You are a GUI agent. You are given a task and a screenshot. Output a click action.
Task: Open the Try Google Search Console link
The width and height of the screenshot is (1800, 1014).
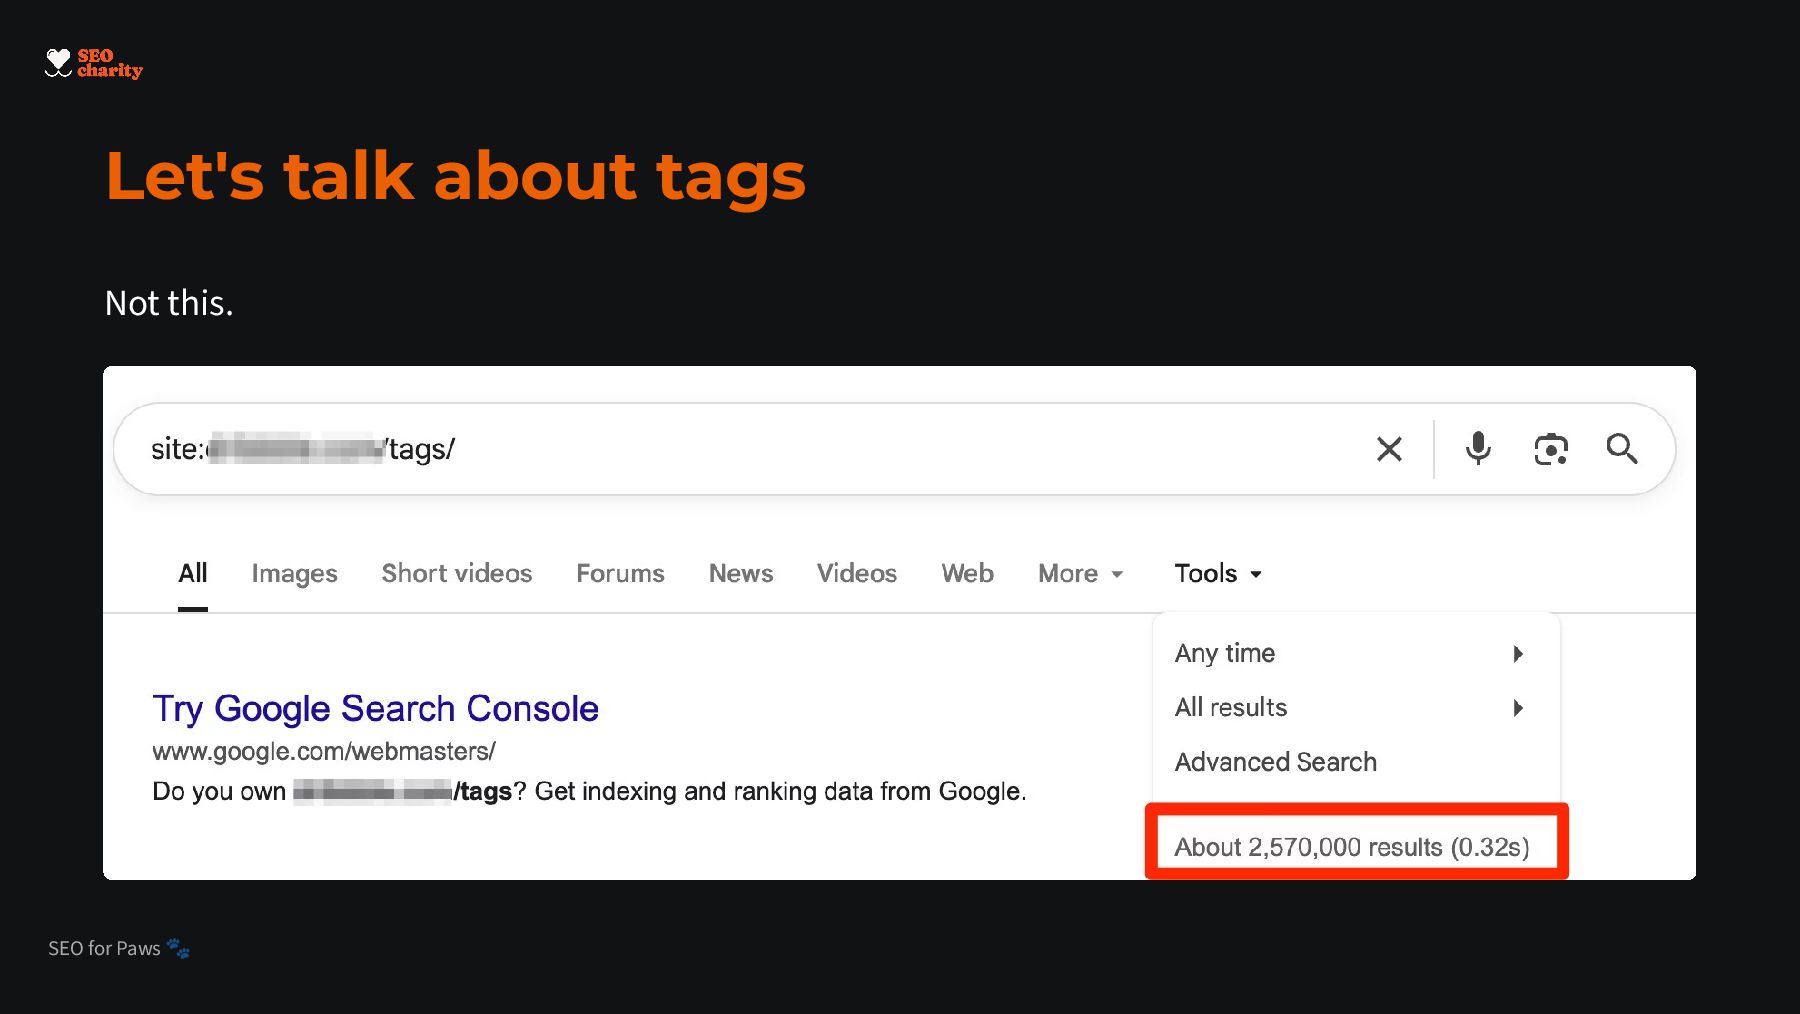[x=375, y=708]
